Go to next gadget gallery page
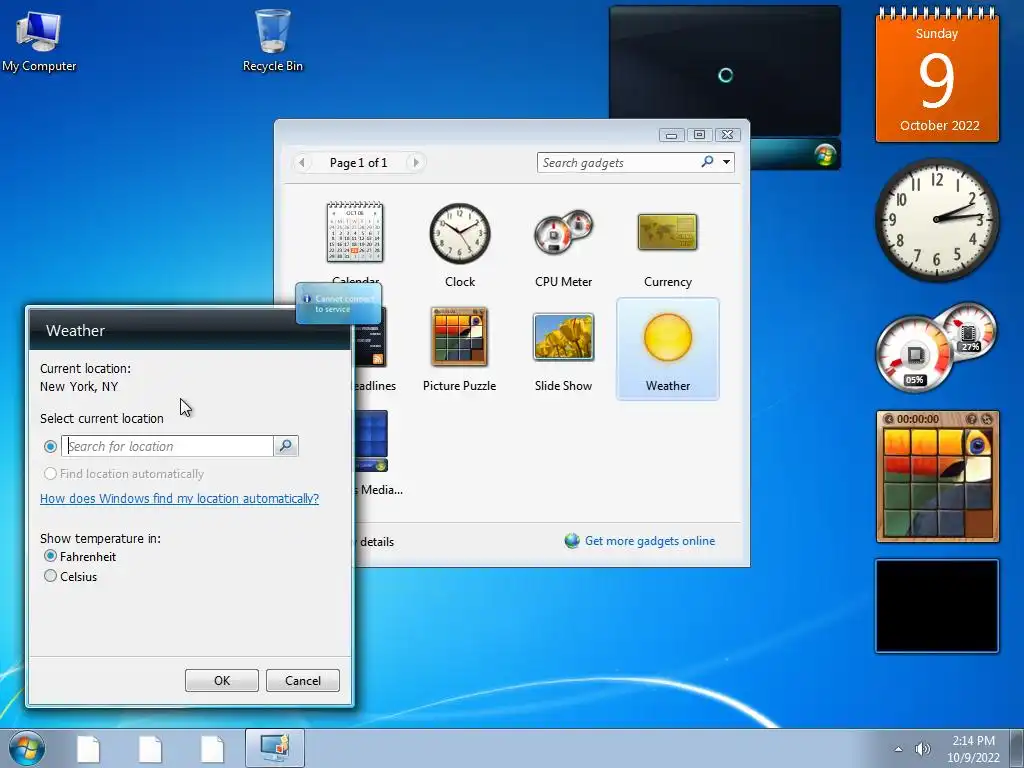 click(x=416, y=162)
